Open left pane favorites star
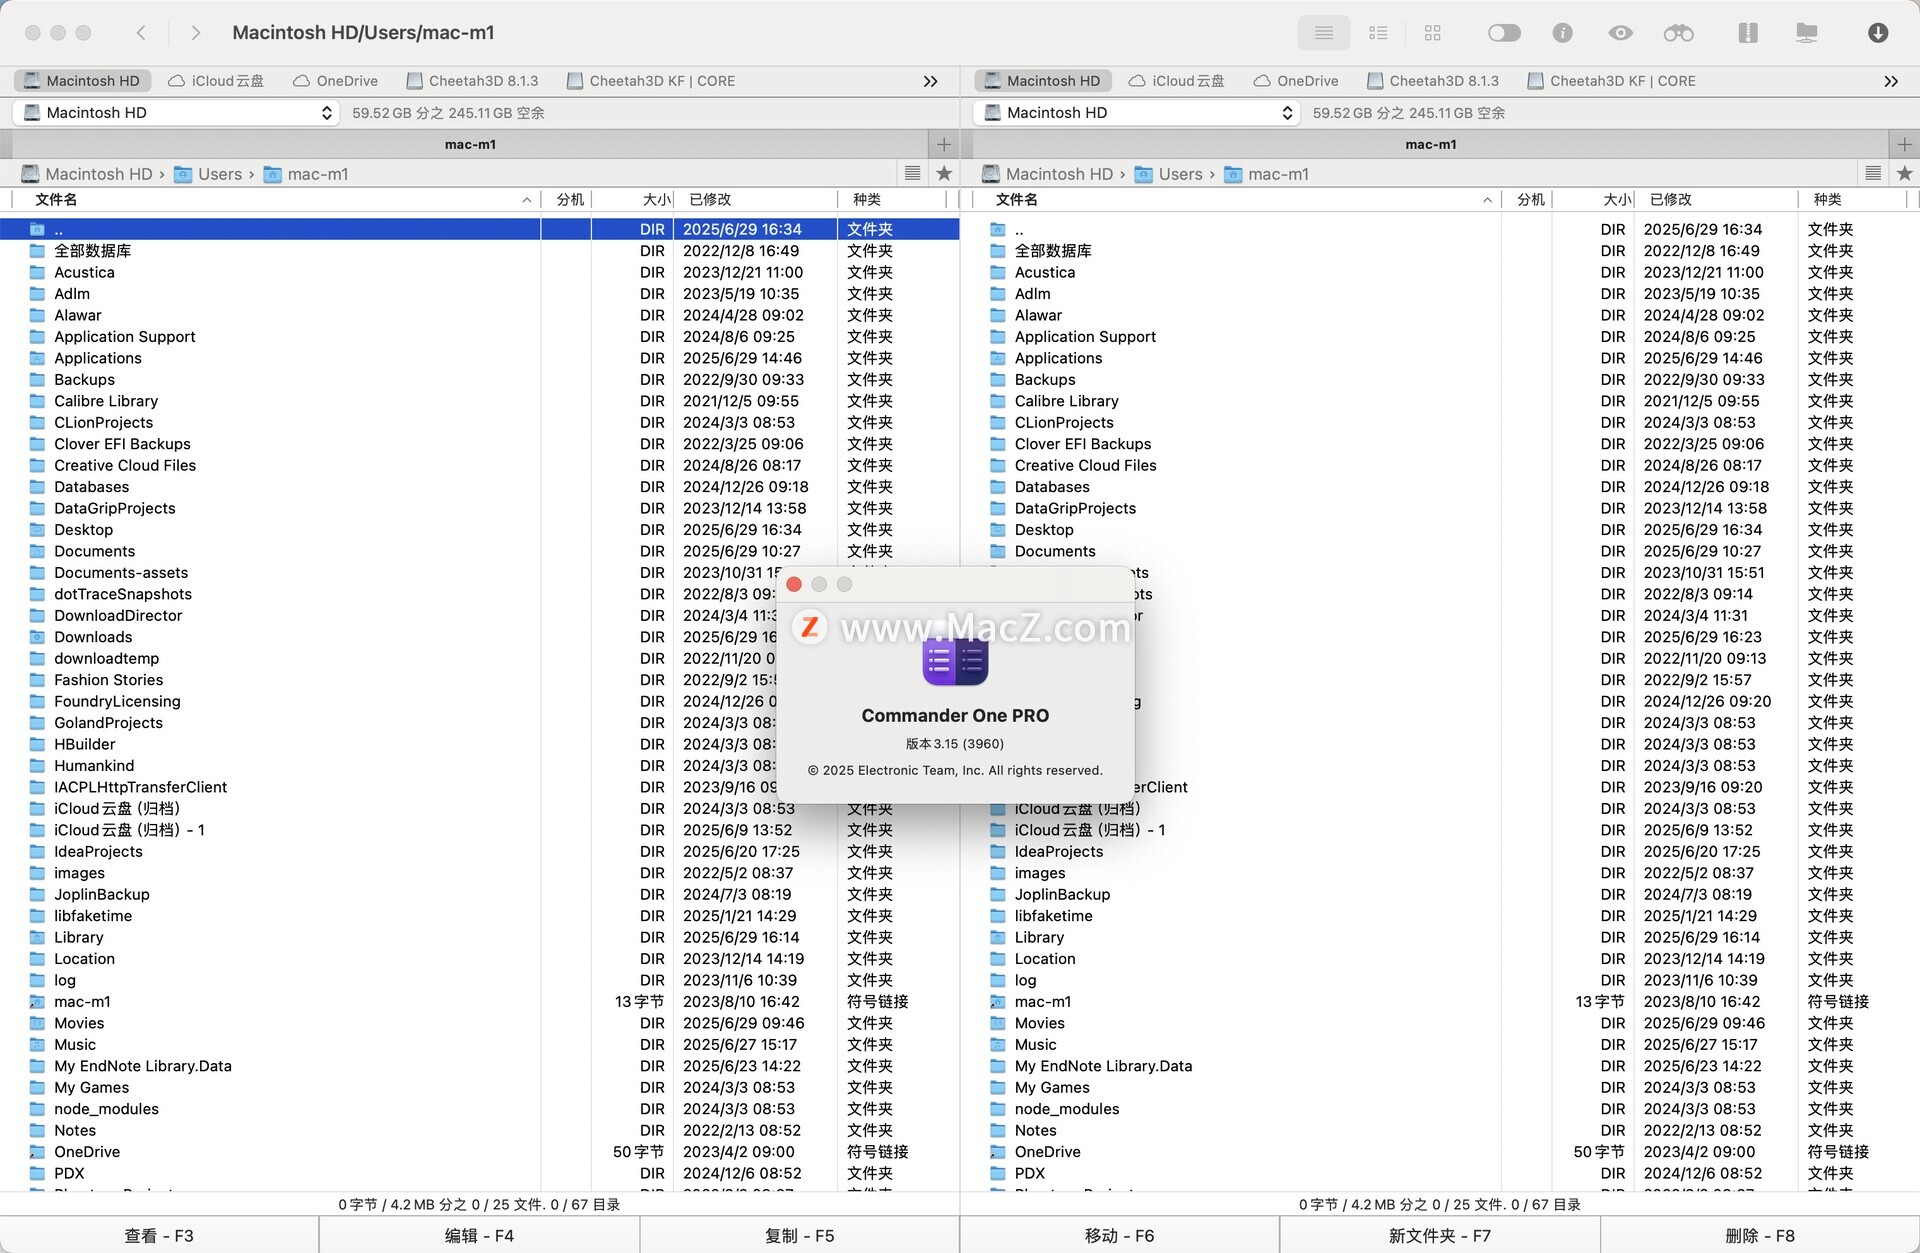Screen dimensions: 1920x1253 [943, 173]
